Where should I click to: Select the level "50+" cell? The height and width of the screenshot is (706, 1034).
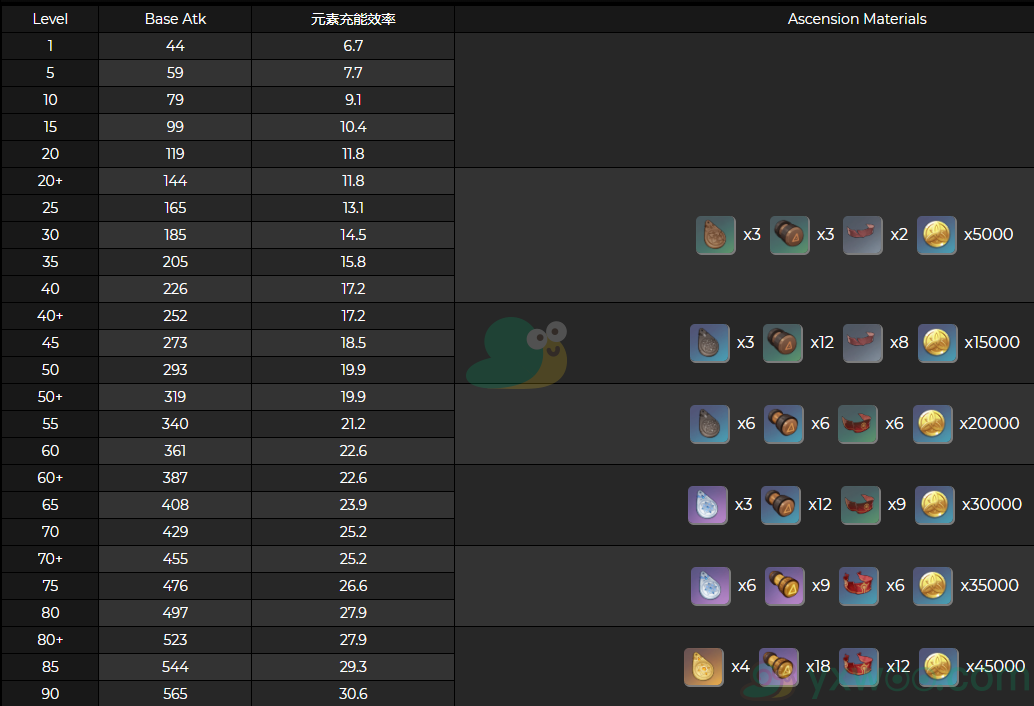[50, 397]
